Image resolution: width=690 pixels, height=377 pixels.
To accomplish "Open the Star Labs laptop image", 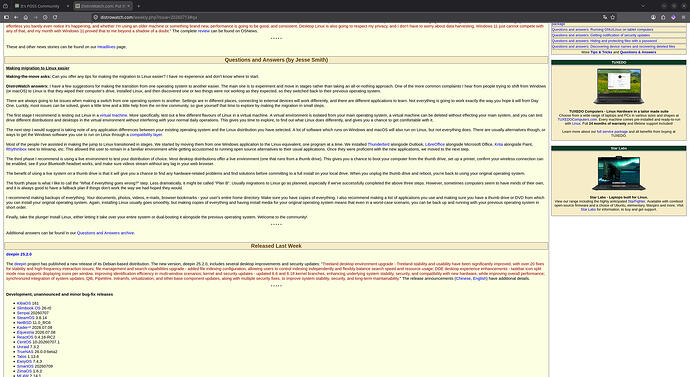I will [618, 173].
